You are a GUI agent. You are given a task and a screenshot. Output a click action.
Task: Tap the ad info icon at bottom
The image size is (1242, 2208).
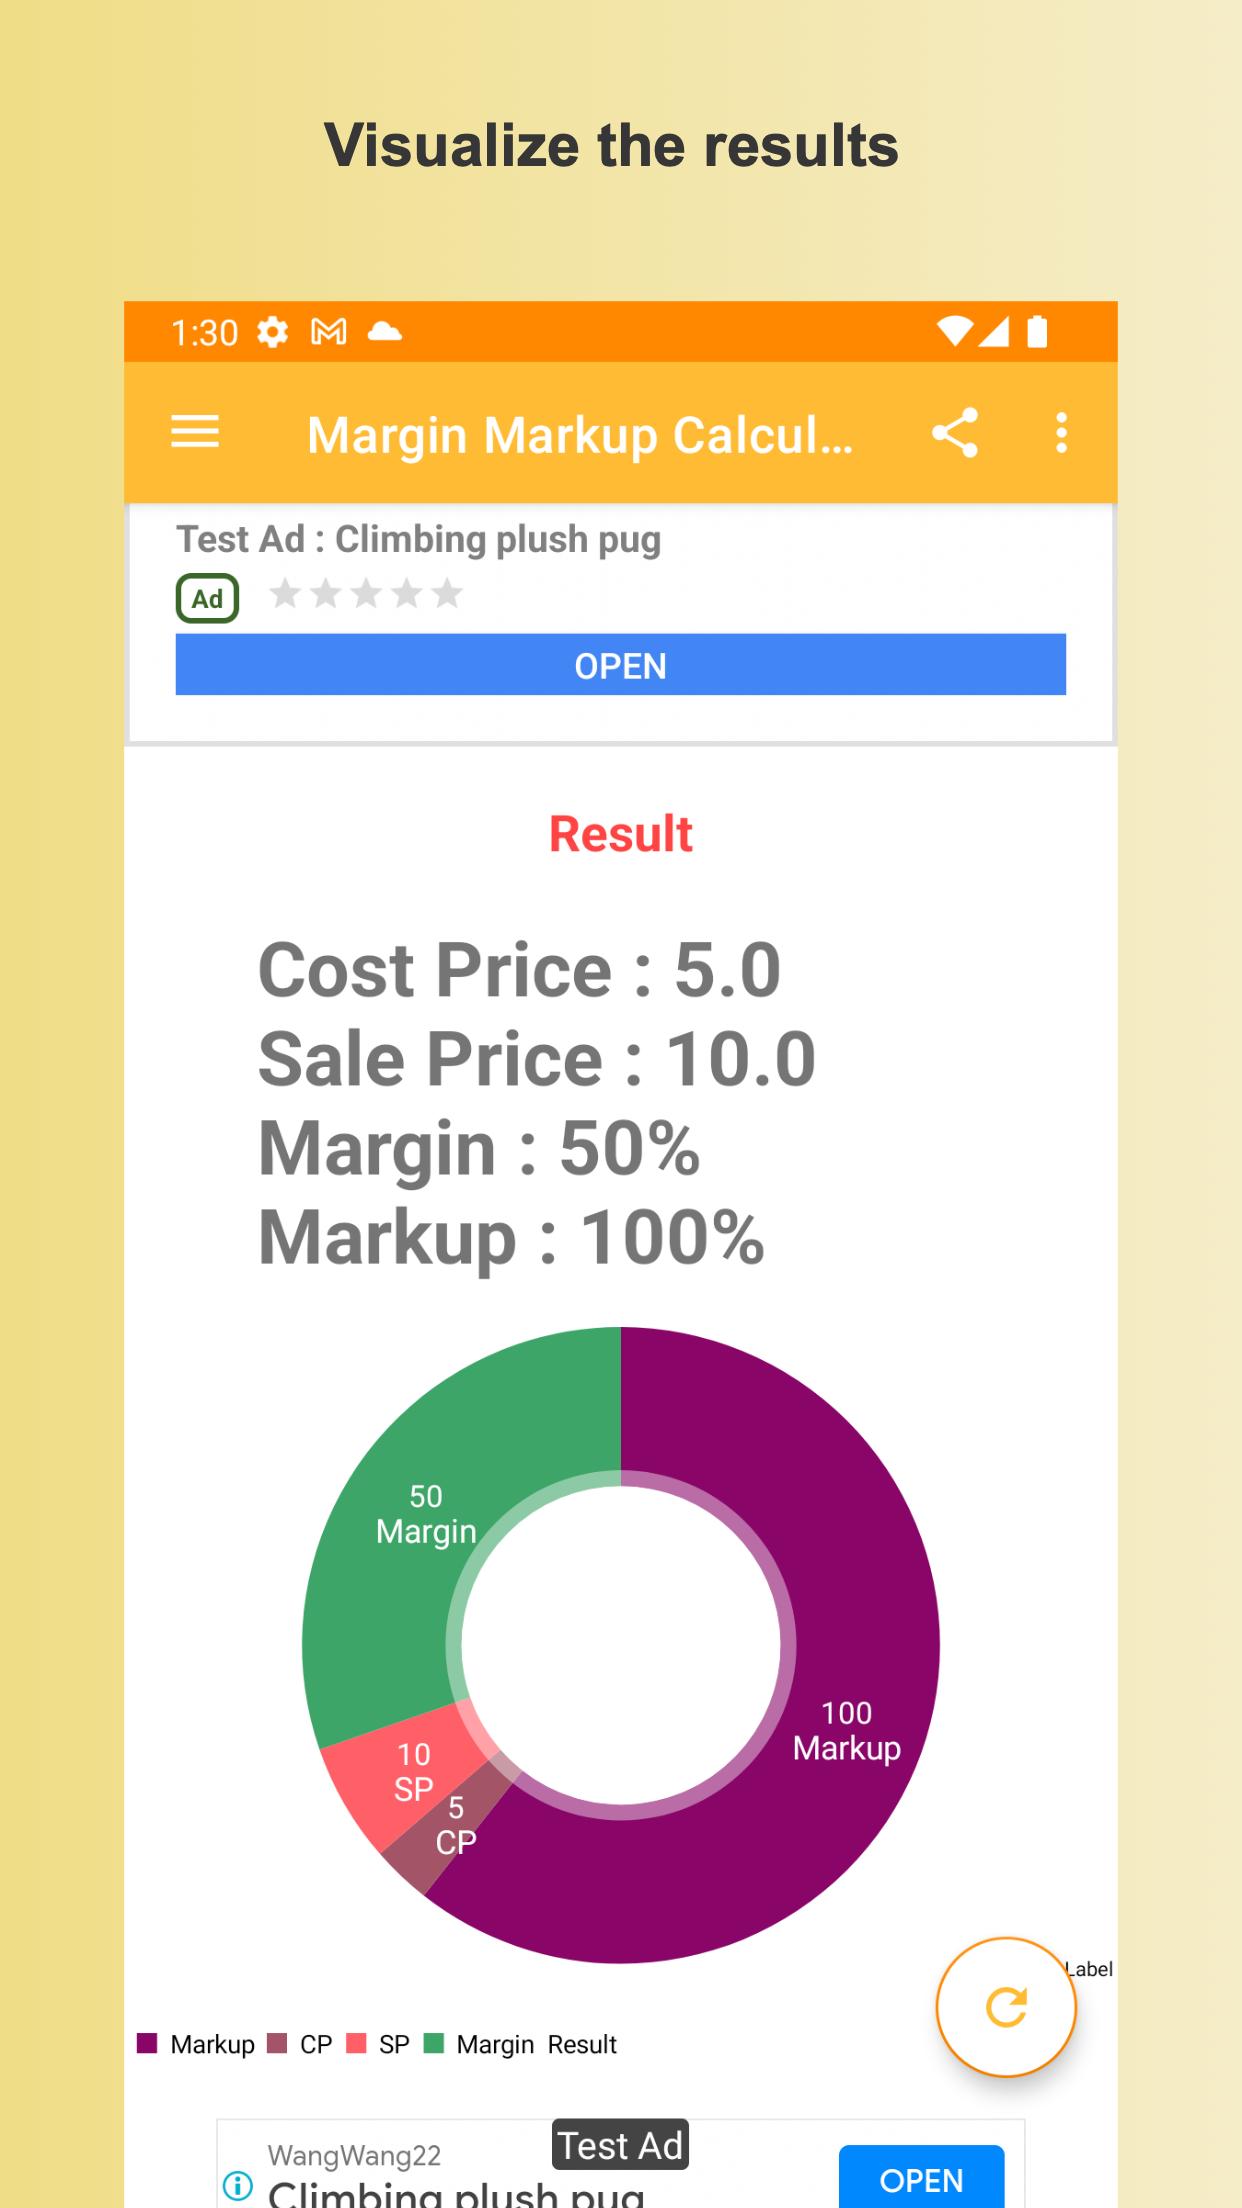237,2185
